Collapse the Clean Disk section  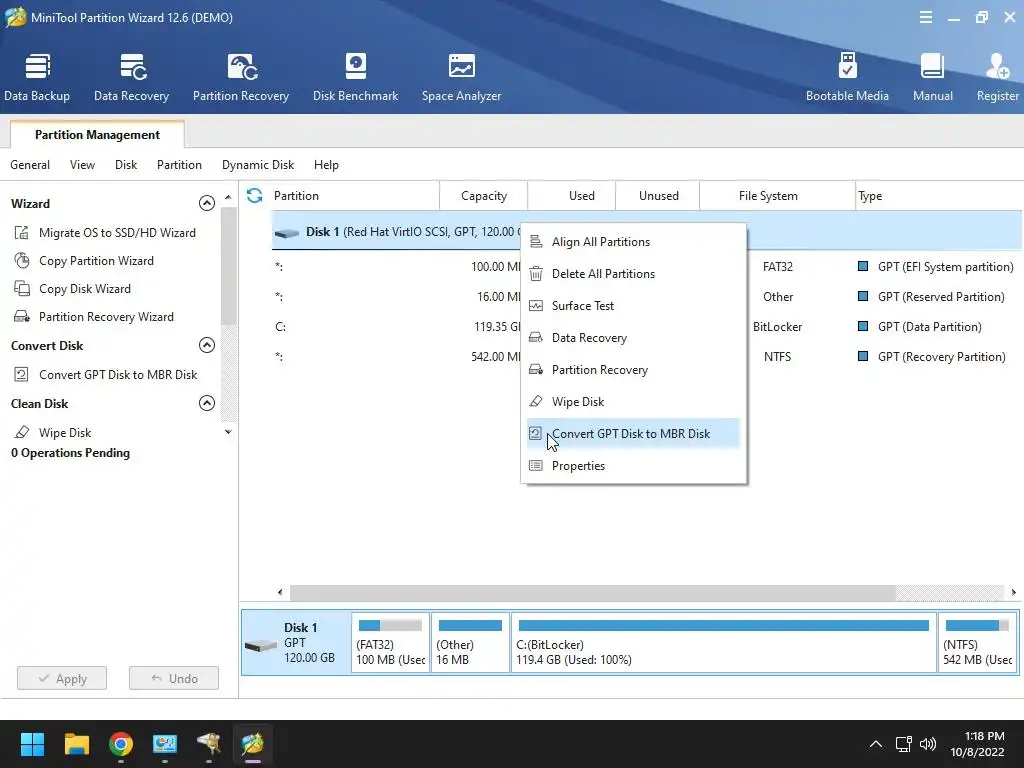tap(206, 403)
